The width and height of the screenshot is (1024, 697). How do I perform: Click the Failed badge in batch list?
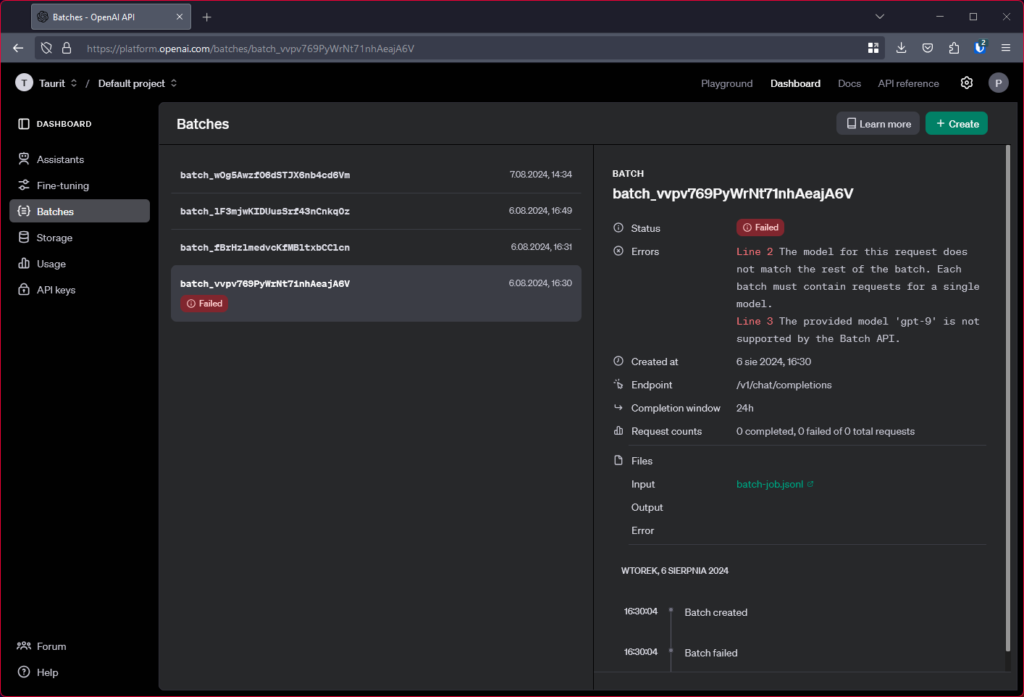204,303
